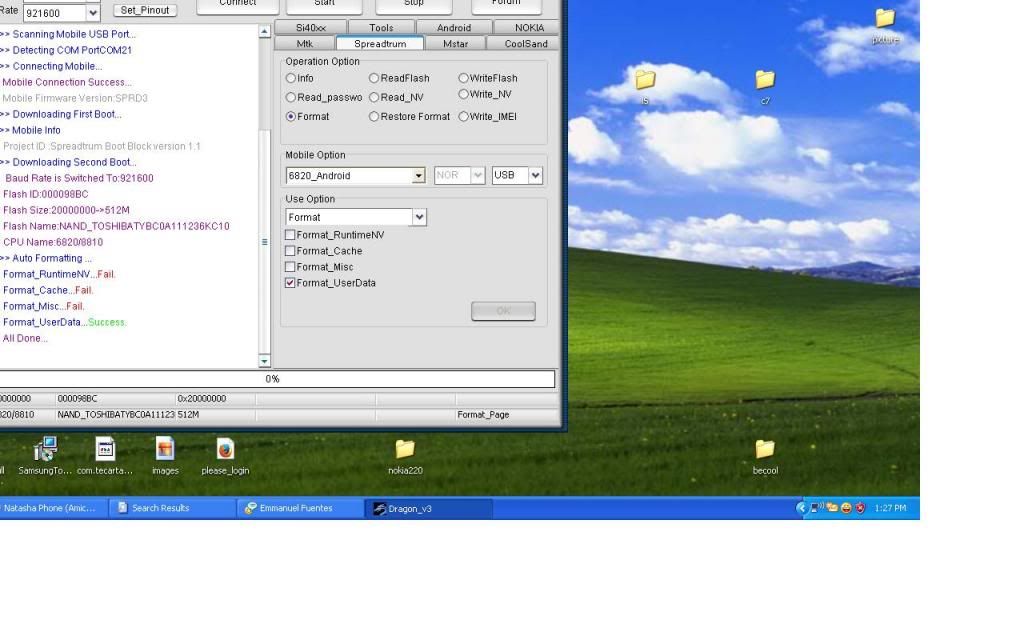Image resolution: width=1024 pixels, height=640 pixels.
Task: Uncheck the Format_UserData checkbox
Action: click(x=290, y=283)
